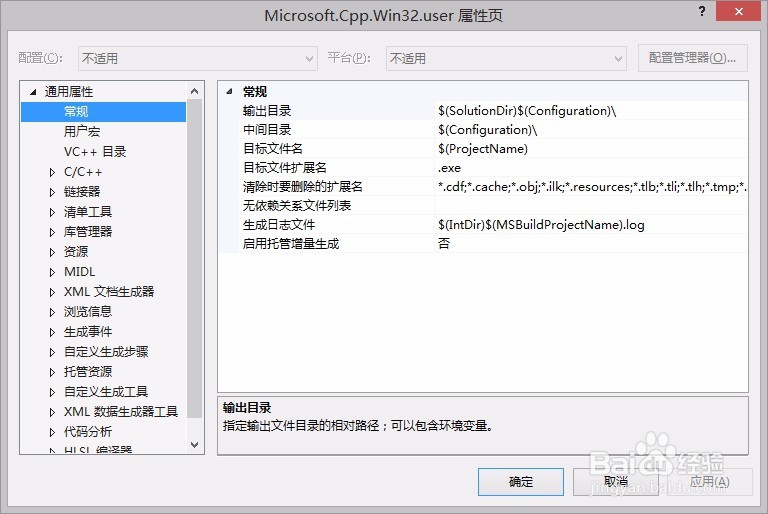The image size is (768, 514).
Task: Expand the MIDL node arrow
Action: coord(52,272)
